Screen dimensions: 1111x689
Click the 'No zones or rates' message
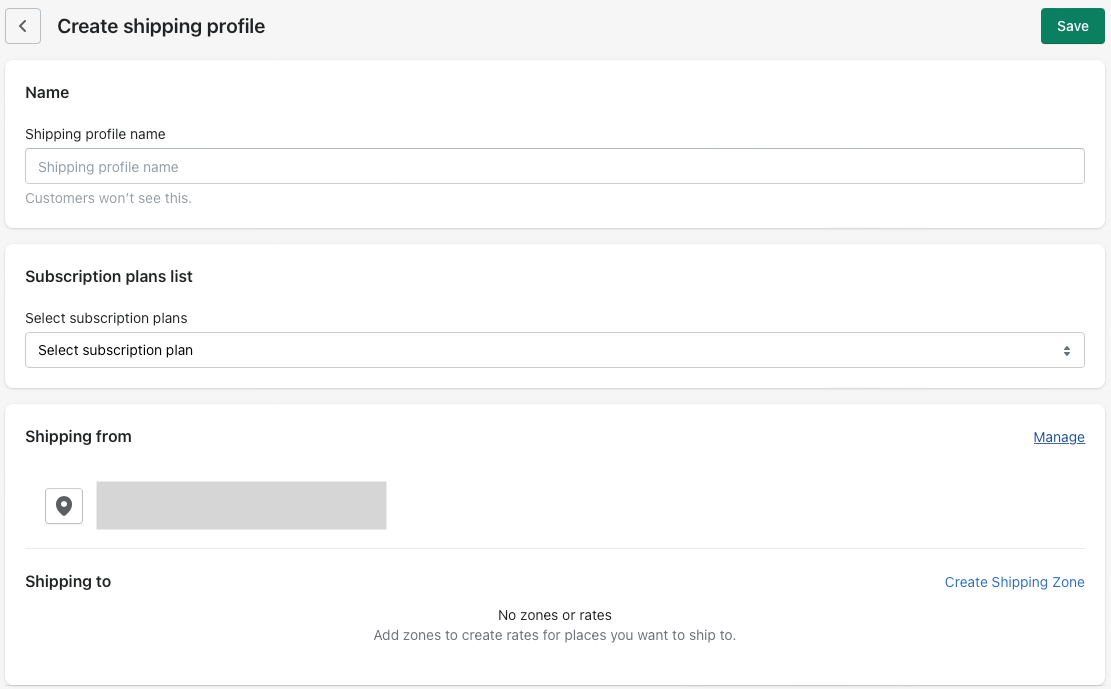point(554,615)
